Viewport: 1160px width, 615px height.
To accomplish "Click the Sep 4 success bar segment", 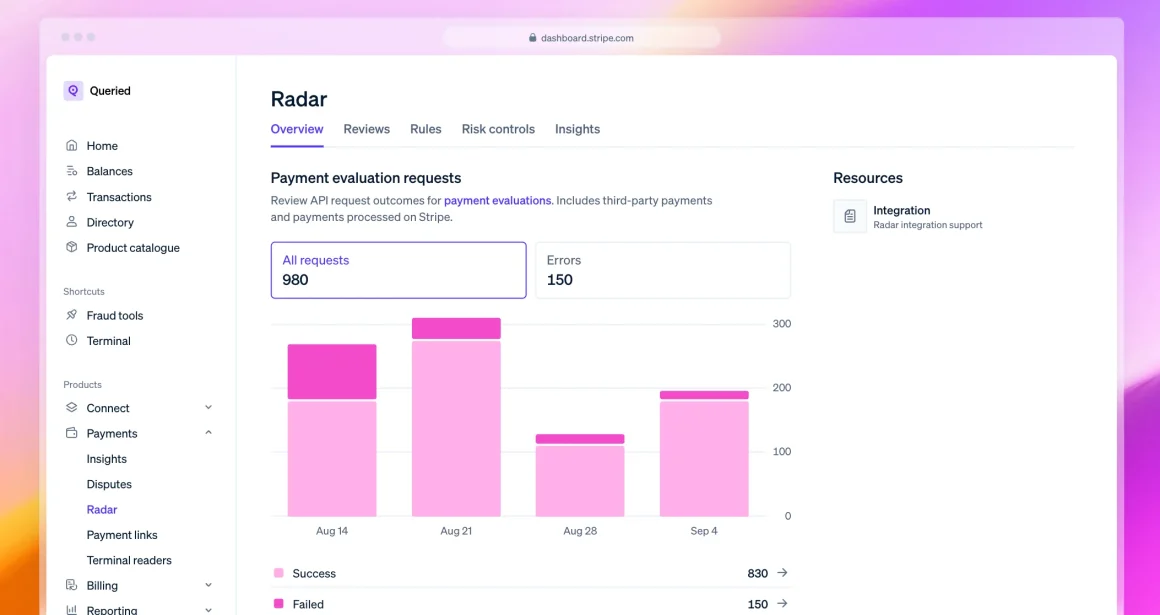I will click(x=704, y=459).
